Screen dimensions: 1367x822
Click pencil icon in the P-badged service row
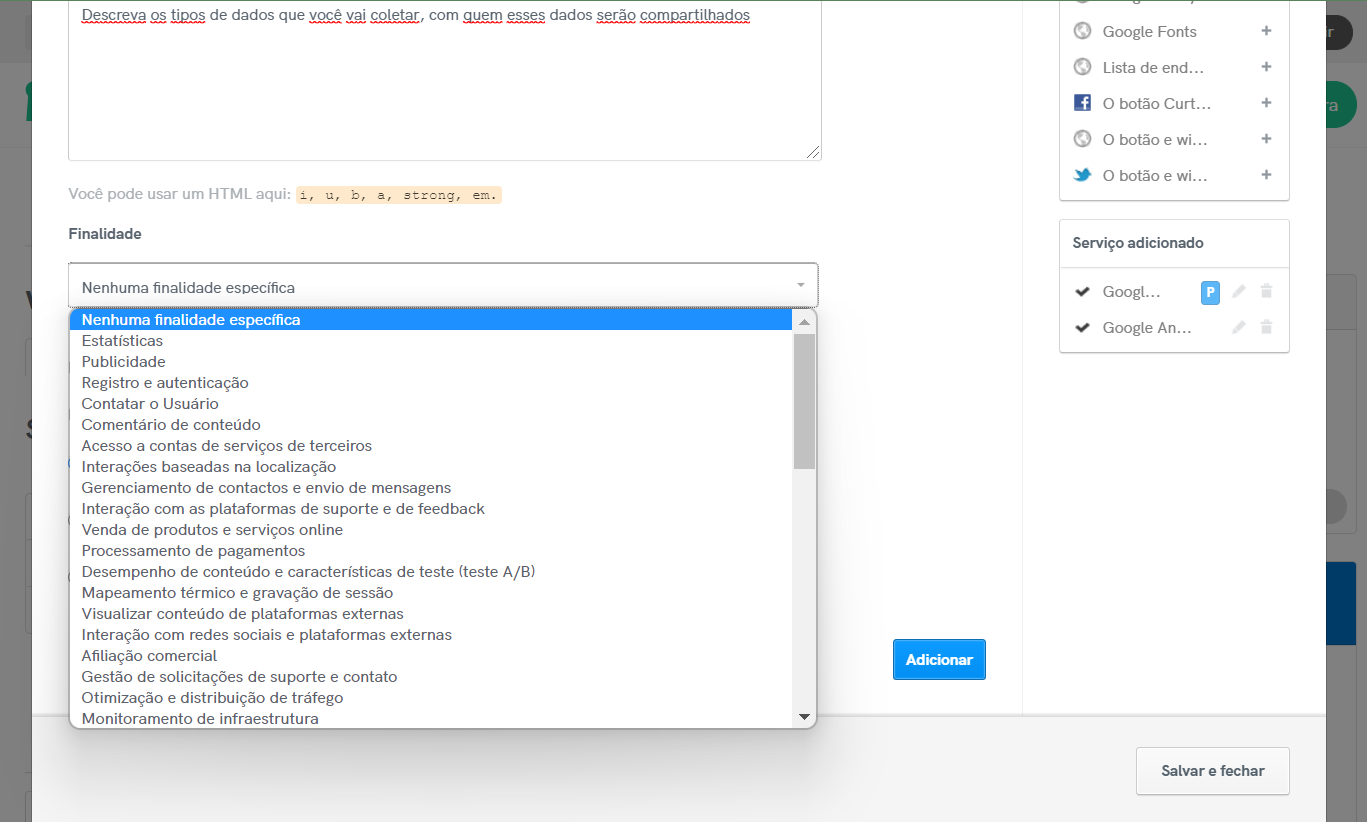1239,291
